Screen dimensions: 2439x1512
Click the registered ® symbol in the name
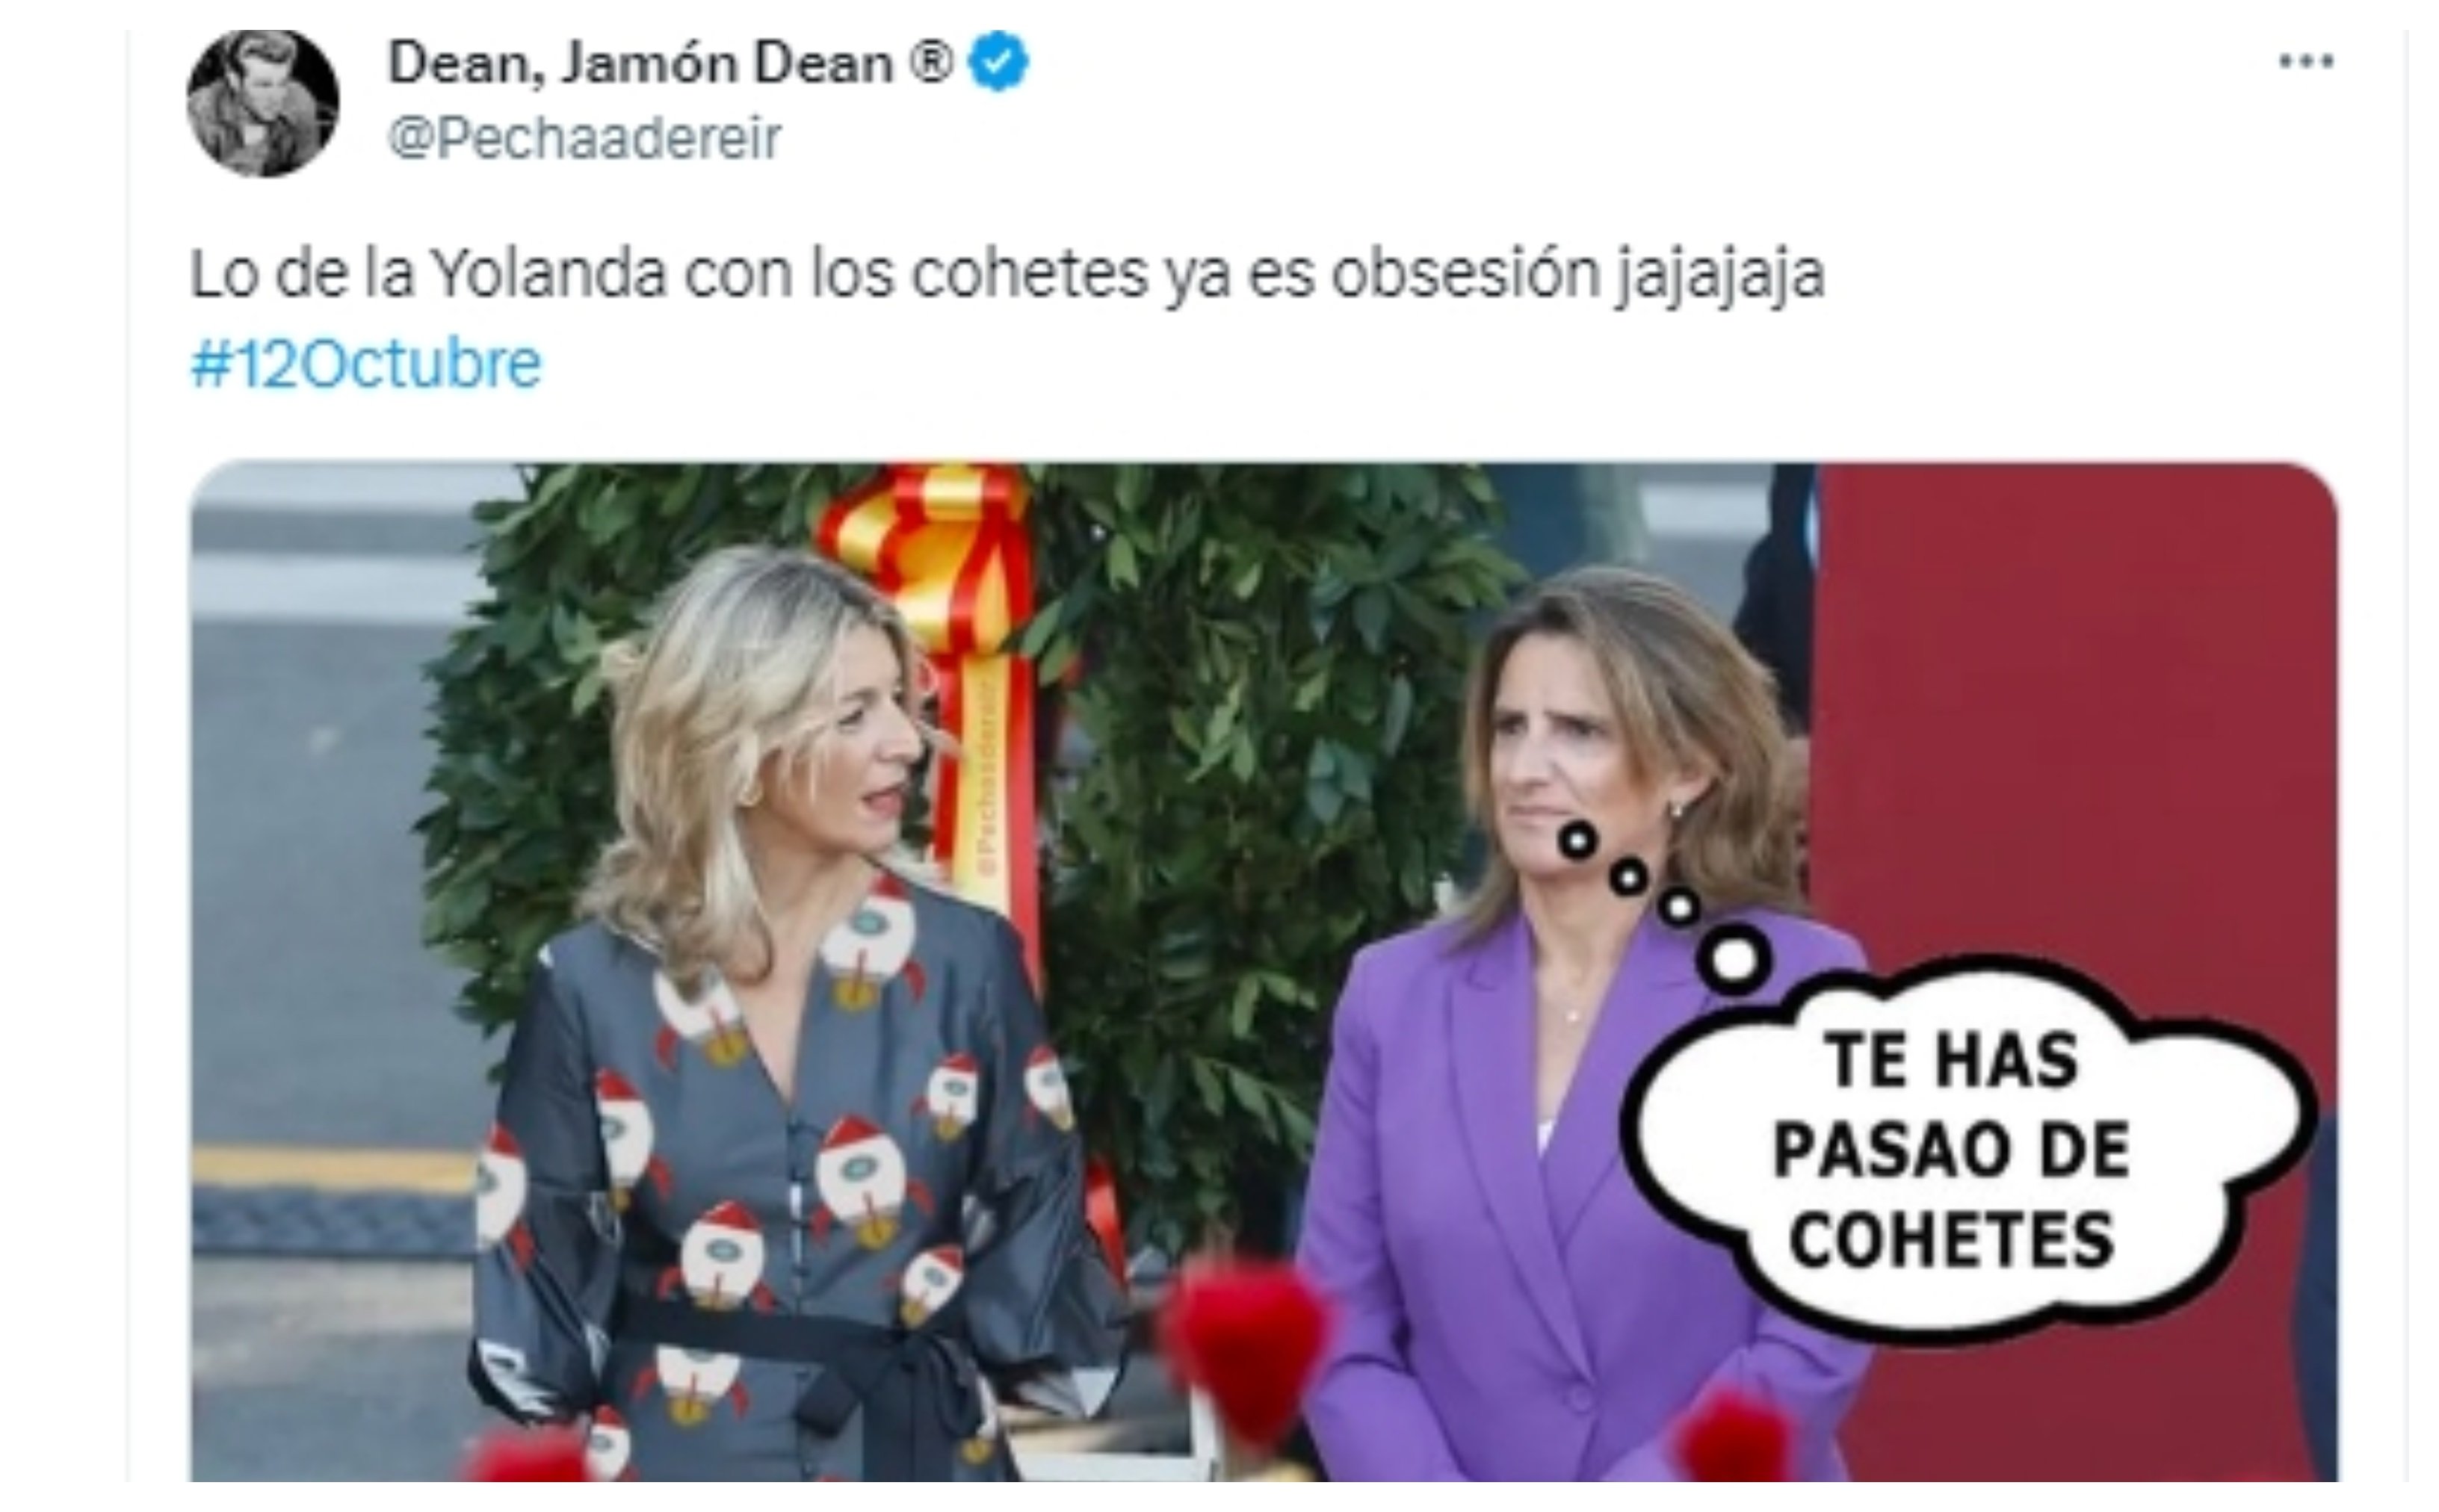(x=931, y=63)
